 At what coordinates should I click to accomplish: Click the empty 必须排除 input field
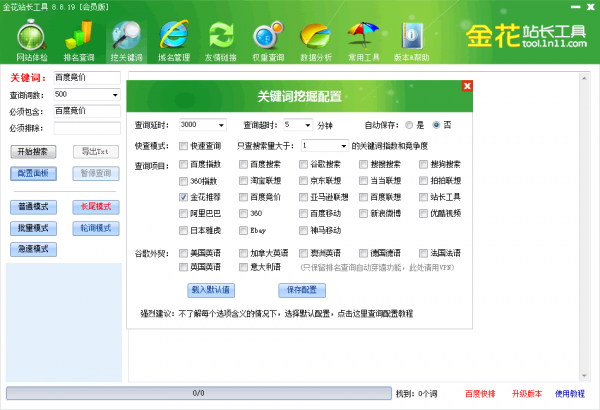coord(87,128)
